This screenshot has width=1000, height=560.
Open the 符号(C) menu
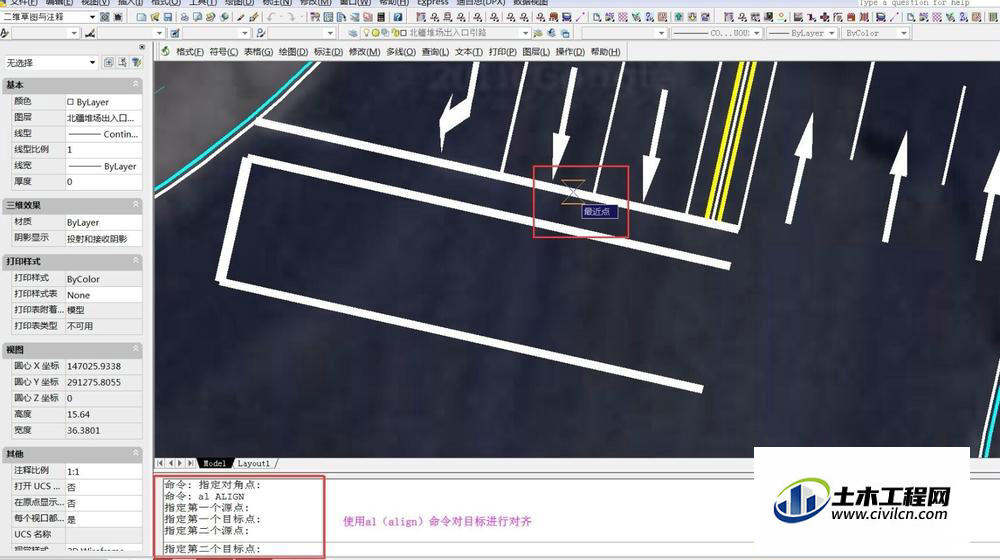(x=224, y=52)
